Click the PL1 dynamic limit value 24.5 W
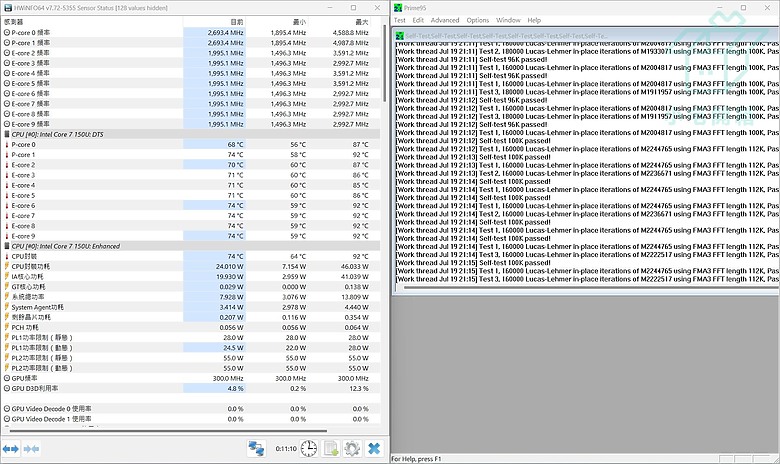This screenshot has height=464, width=780. coord(233,348)
